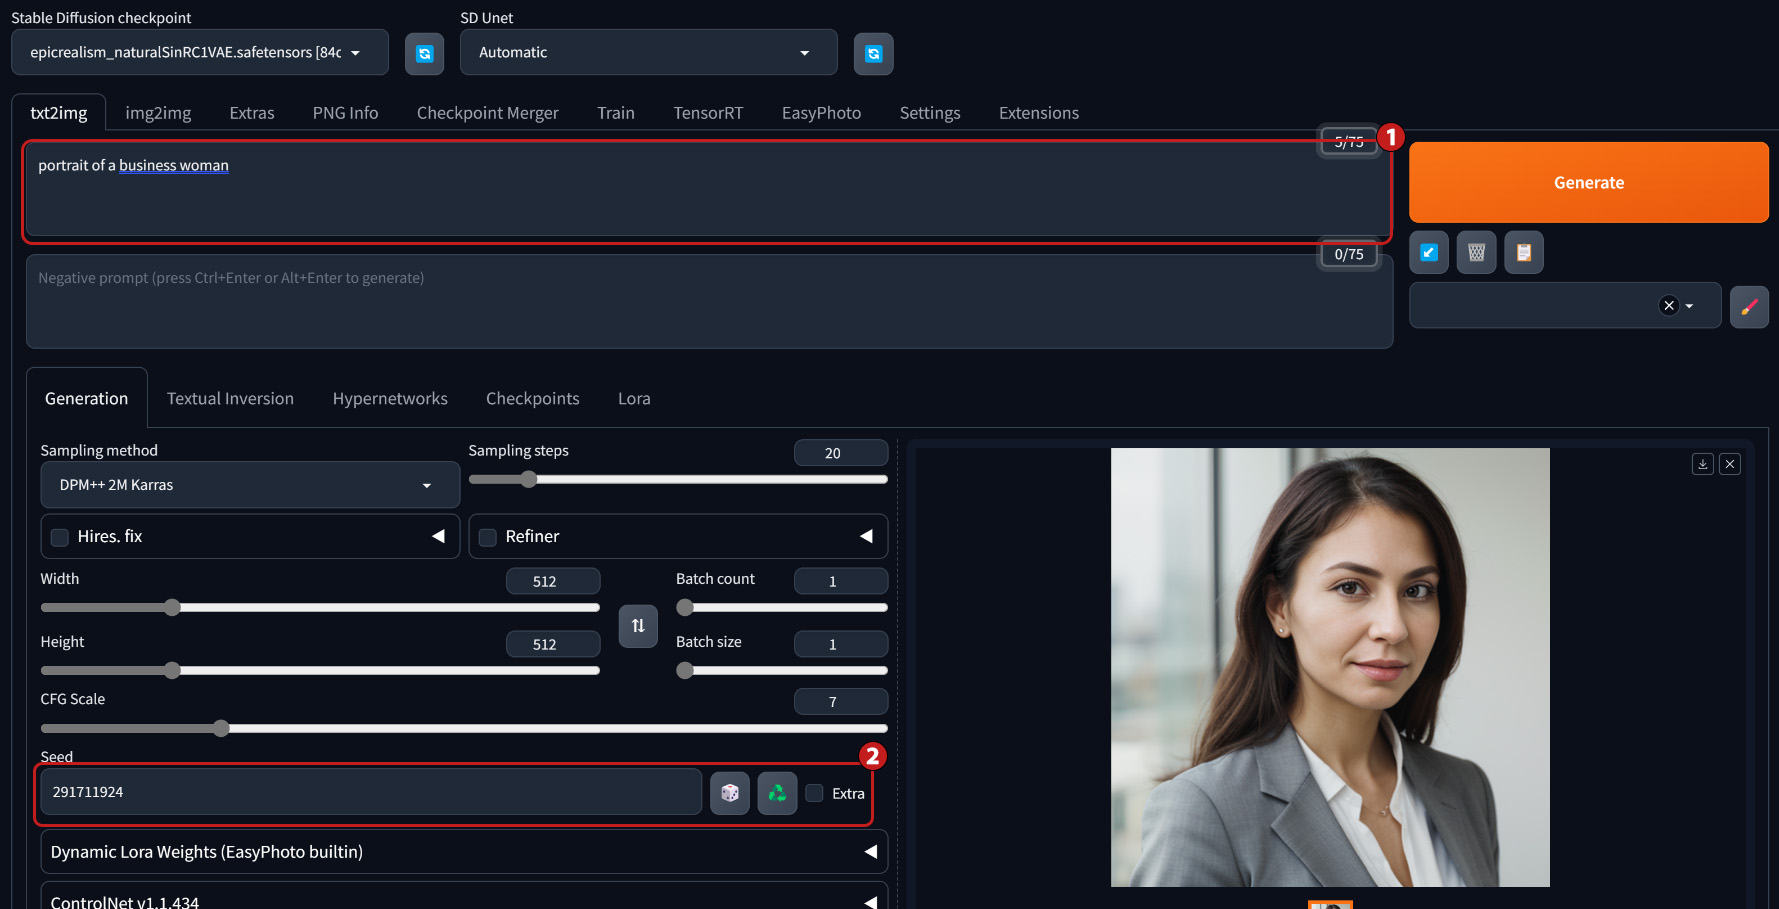Image resolution: width=1779 pixels, height=909 pixels.
Task: Expand the Hires. fix section arrow
Action: click(438, 536)
